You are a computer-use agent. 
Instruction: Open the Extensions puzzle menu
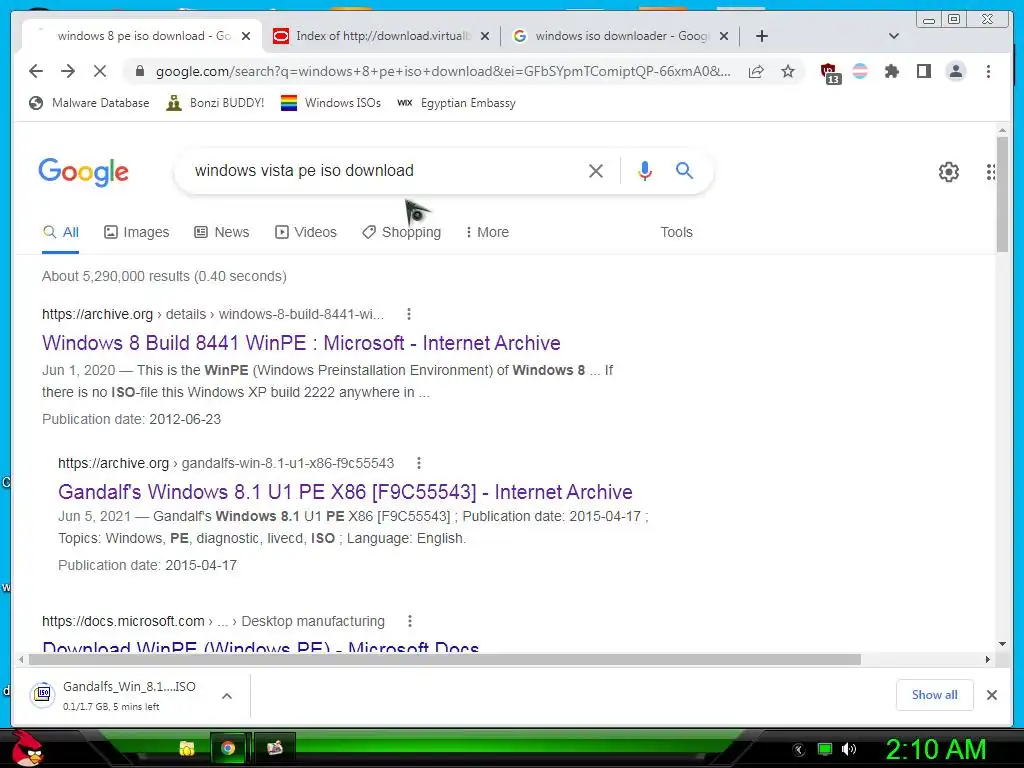tap(891, 71)
